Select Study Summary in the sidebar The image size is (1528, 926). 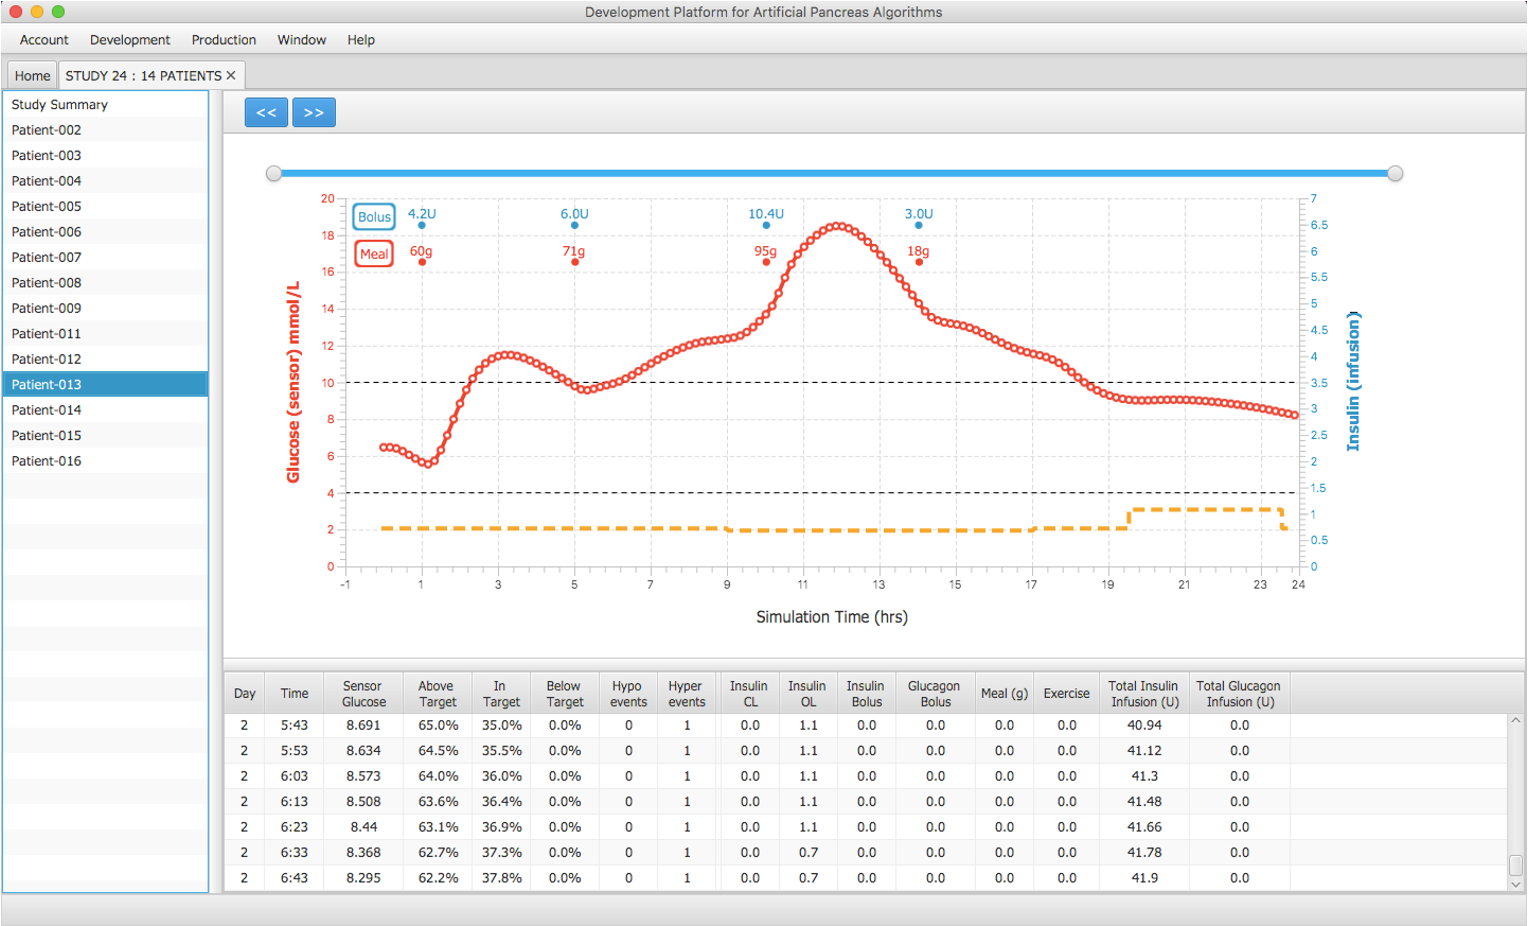point(60,105)
